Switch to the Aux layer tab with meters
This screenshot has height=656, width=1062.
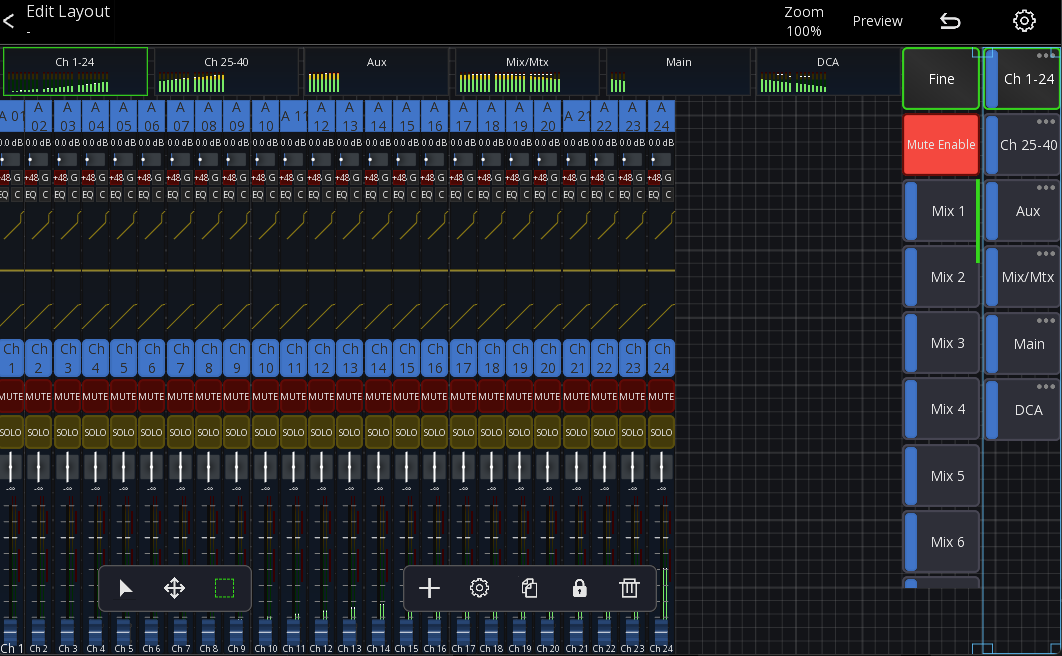pos(377,72)
